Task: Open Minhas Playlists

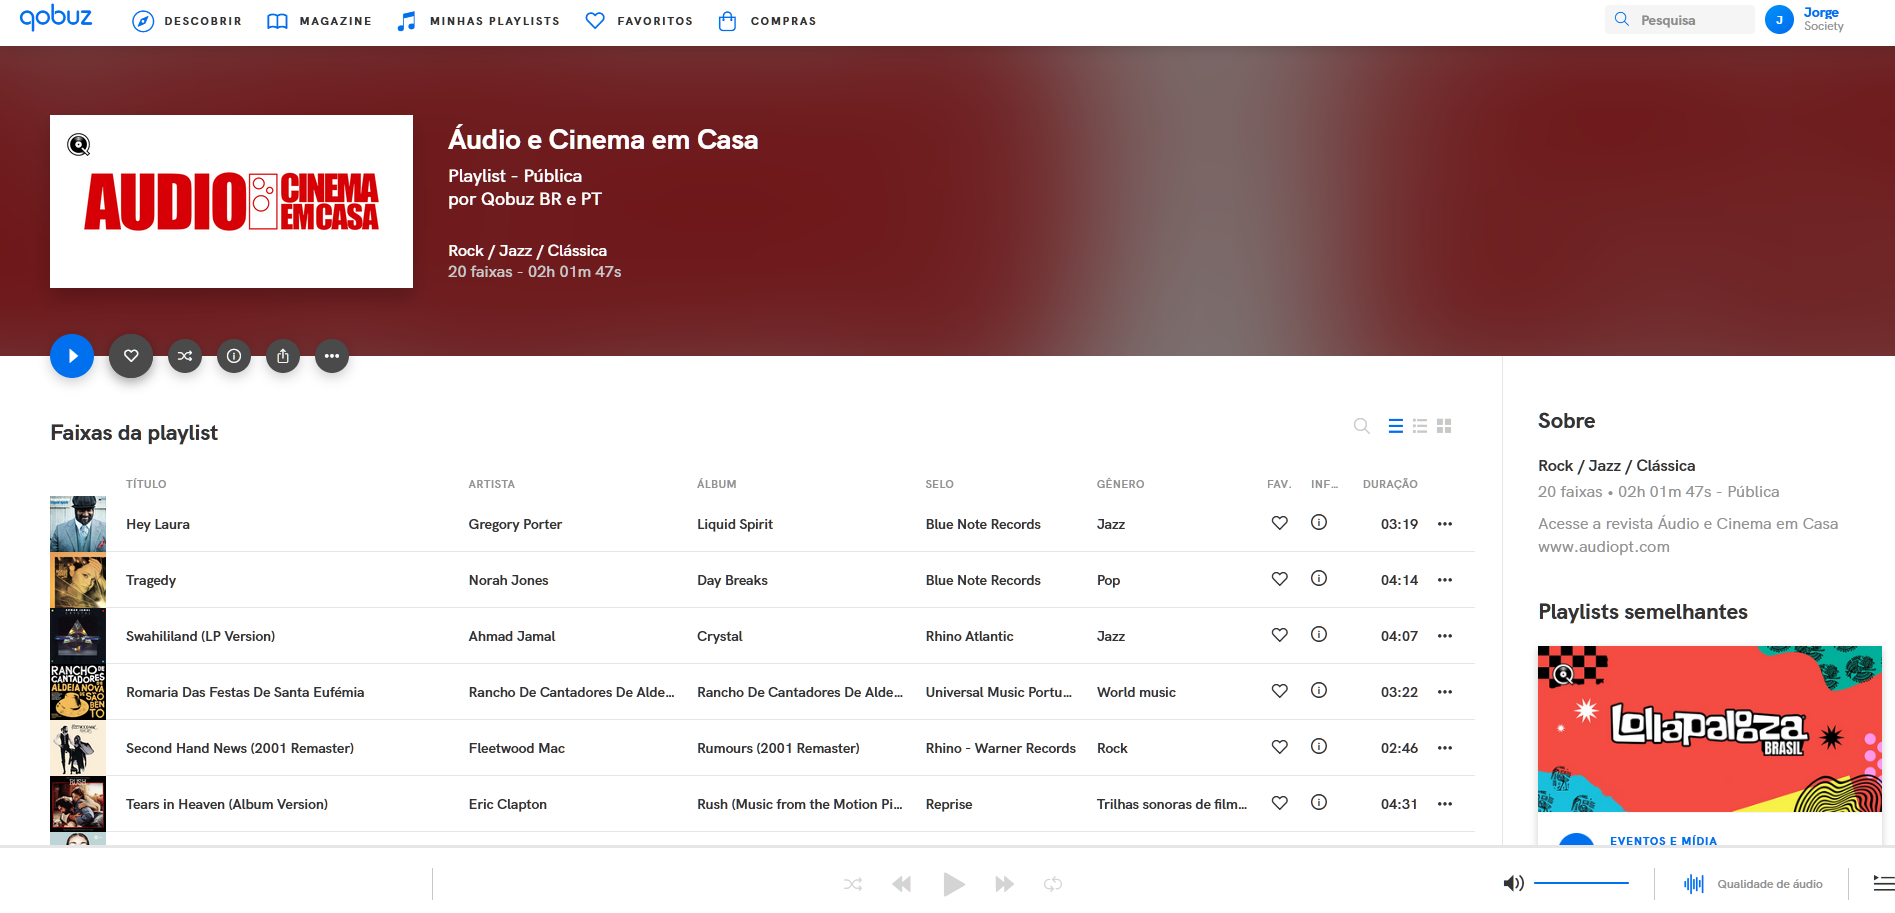Action: (478, 21)
